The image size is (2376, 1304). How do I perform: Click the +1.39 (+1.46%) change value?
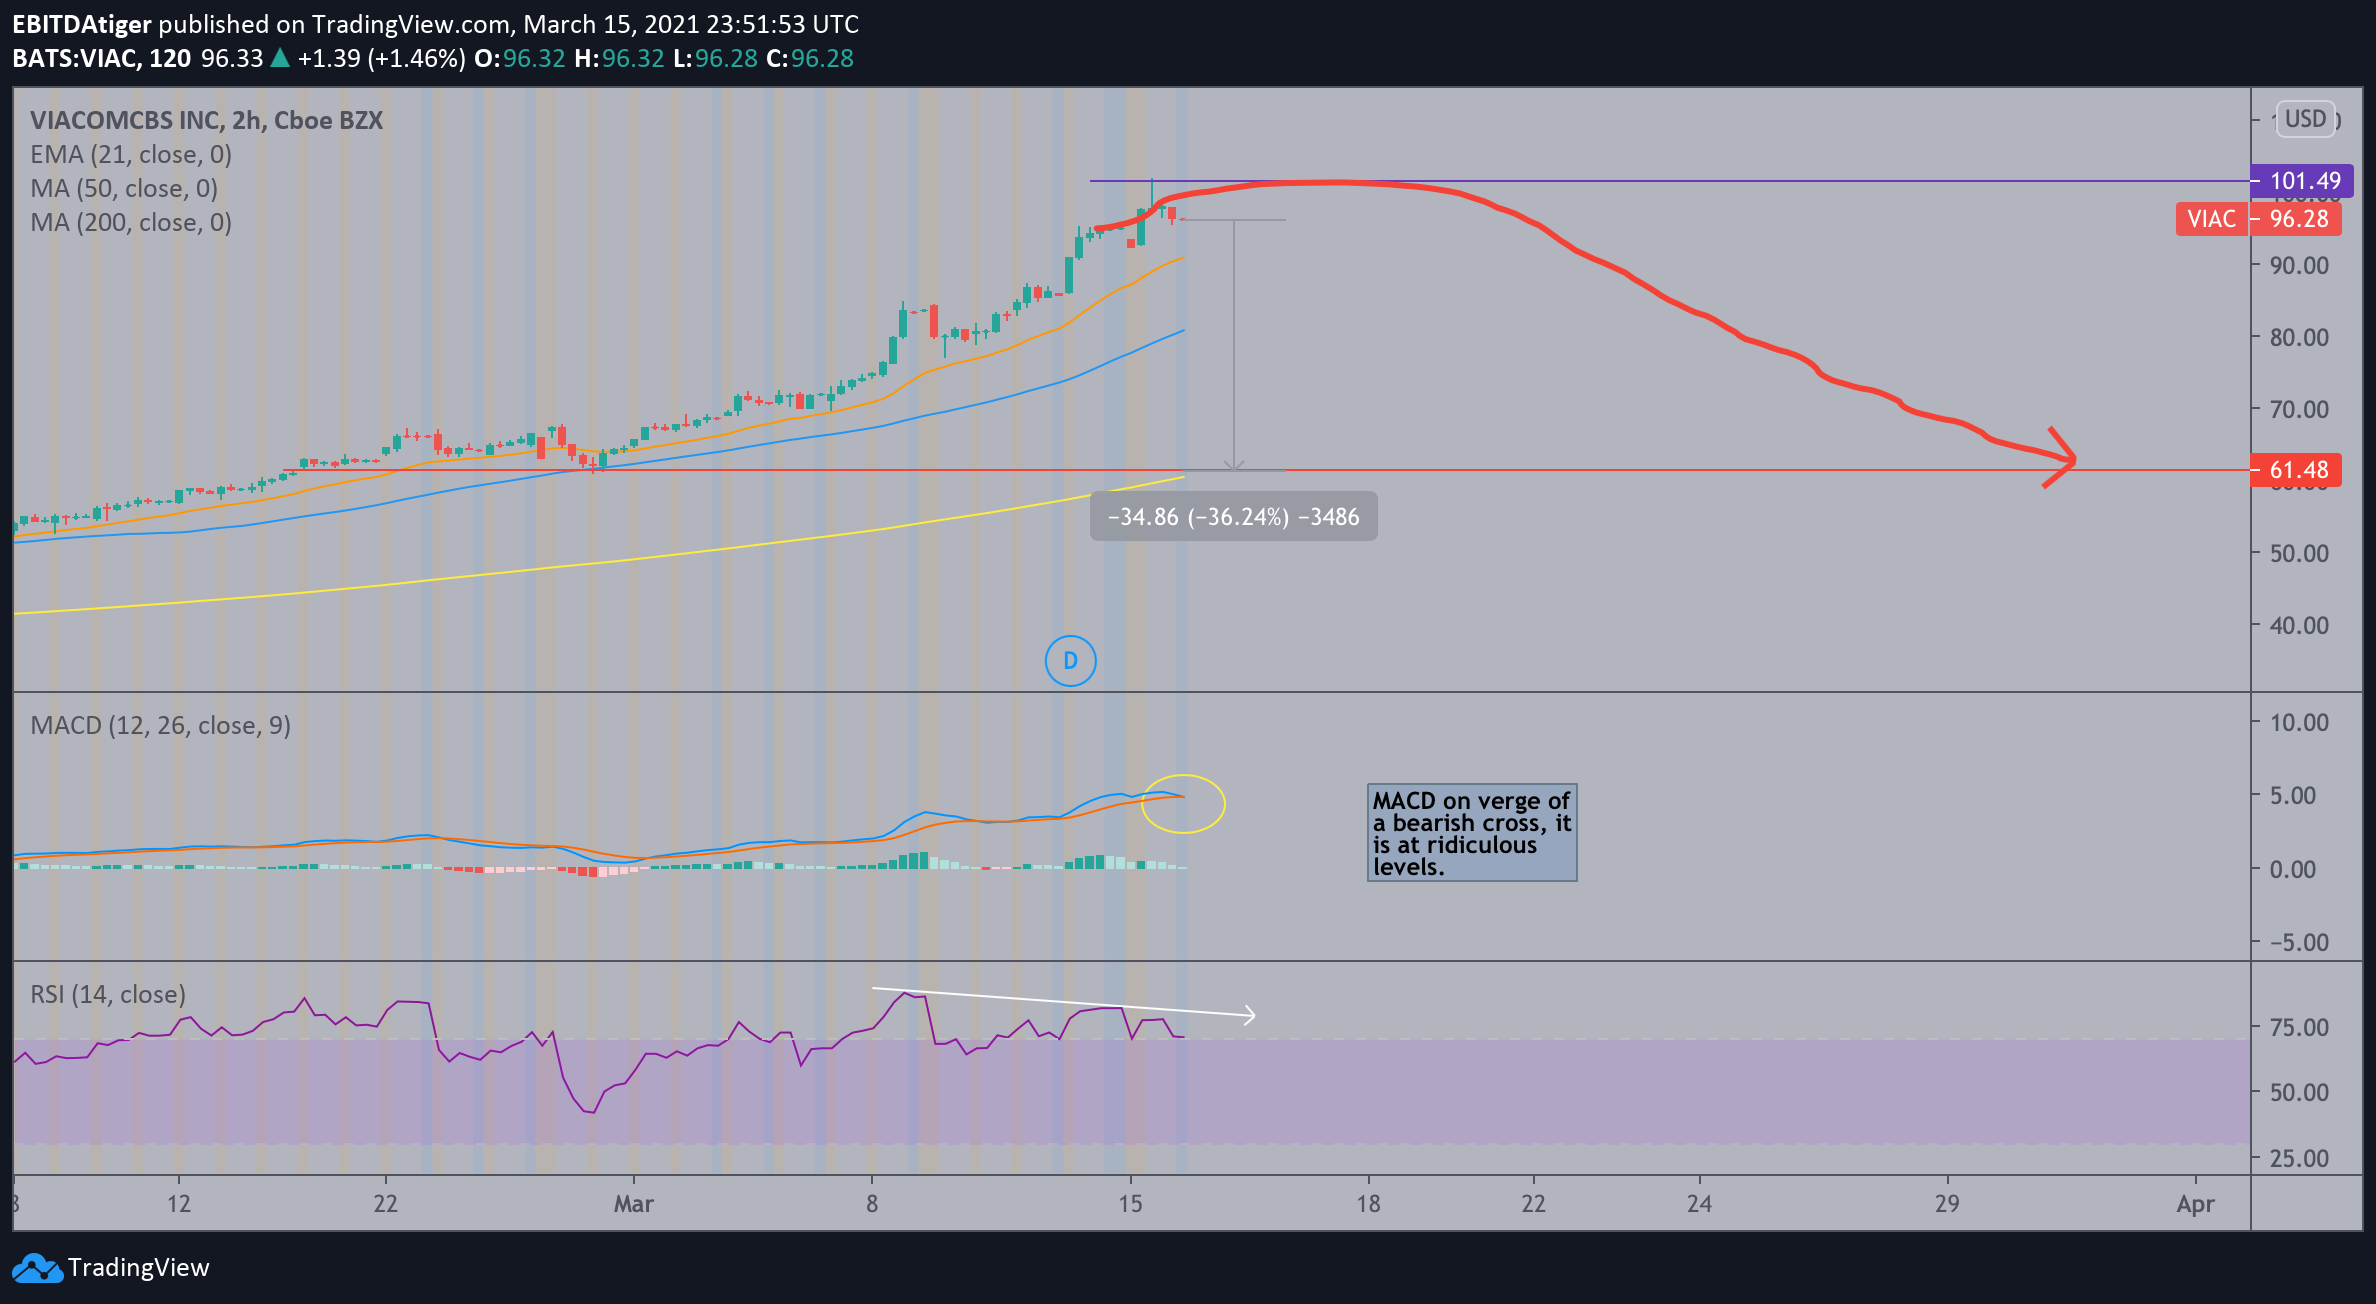(381, 58)
